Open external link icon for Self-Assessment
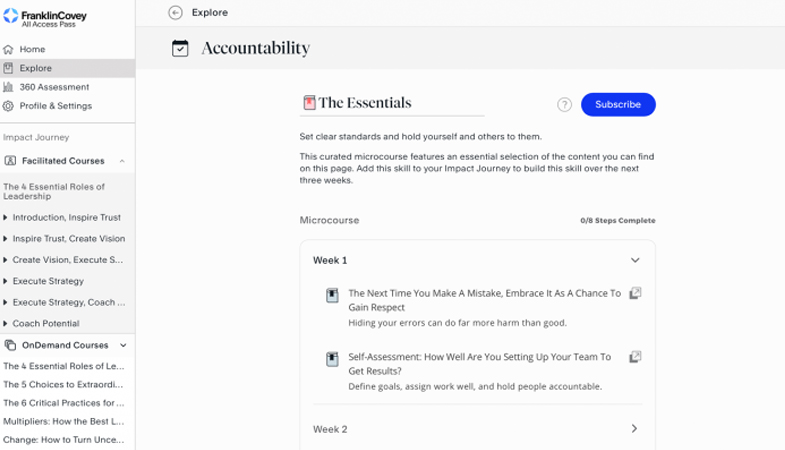 pos(635,356)
